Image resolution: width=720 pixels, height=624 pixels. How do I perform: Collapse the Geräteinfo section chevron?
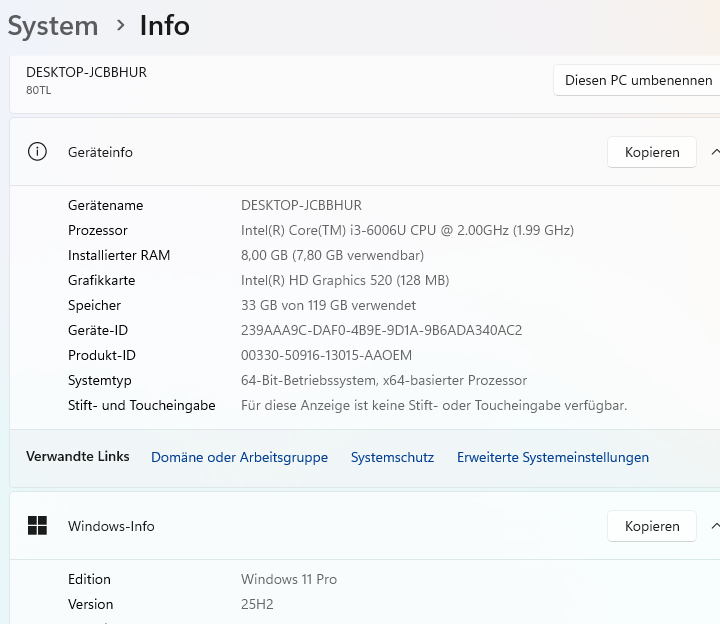[715, 152]
